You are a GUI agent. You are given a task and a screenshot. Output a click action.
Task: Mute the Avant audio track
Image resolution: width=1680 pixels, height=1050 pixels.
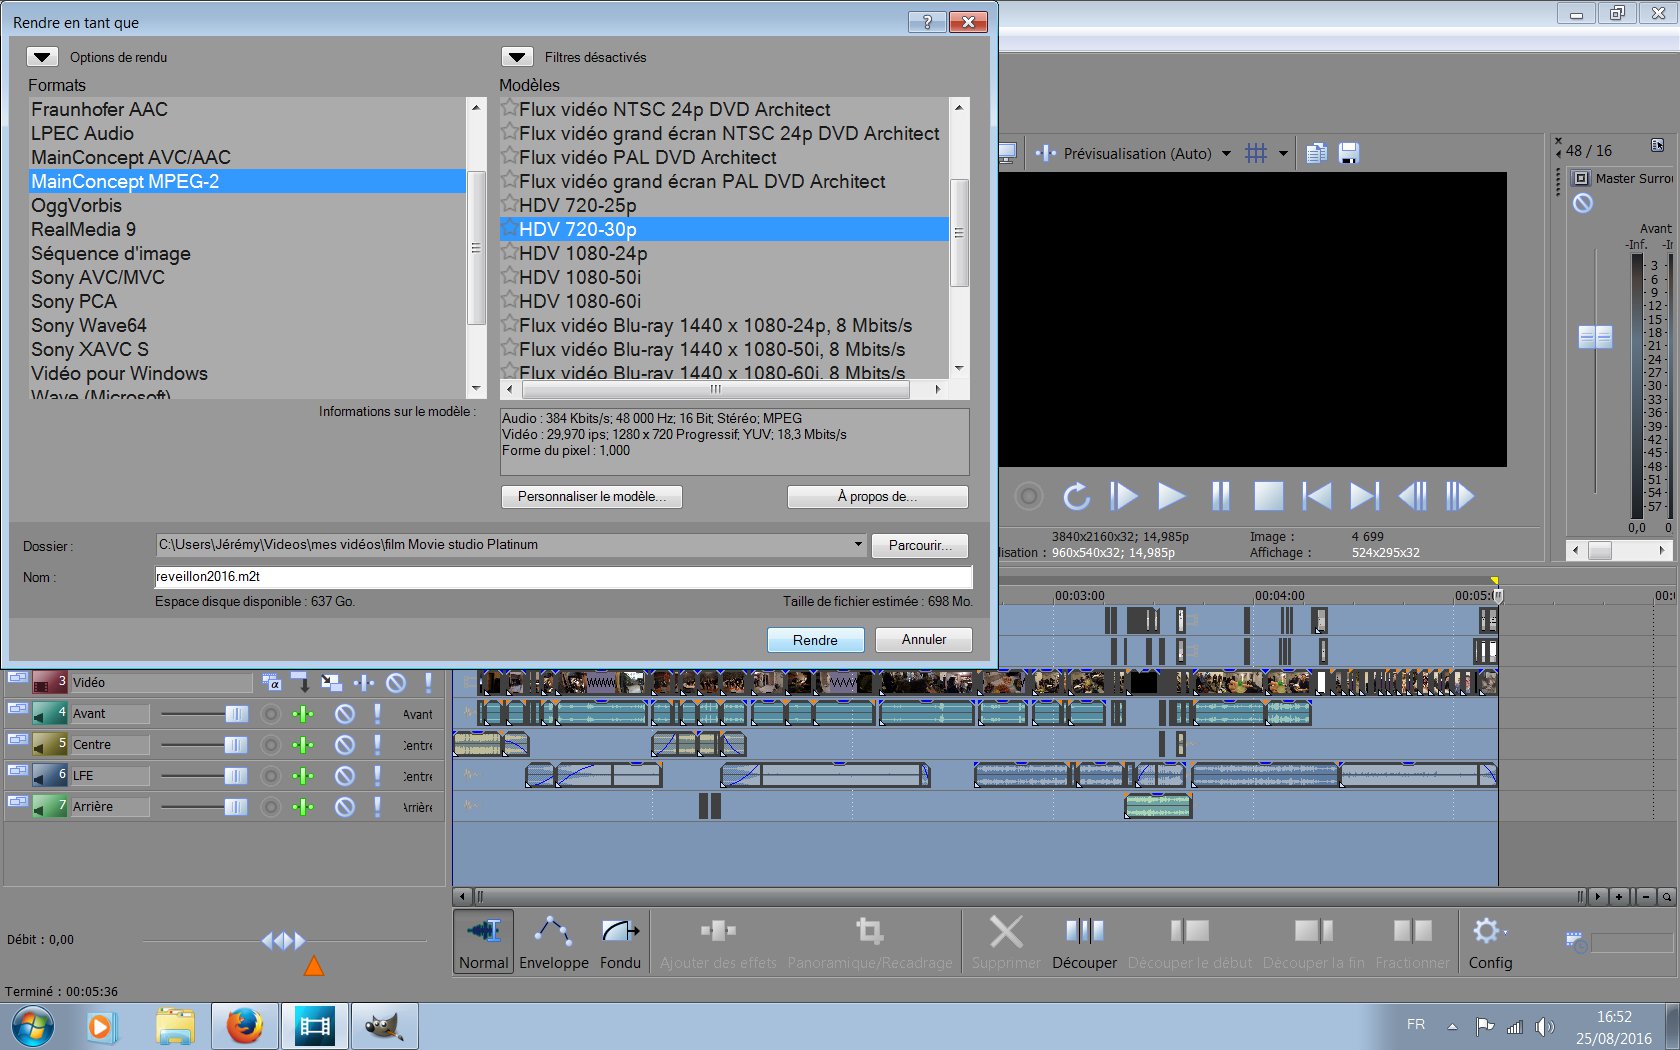(x=344, y=714)
